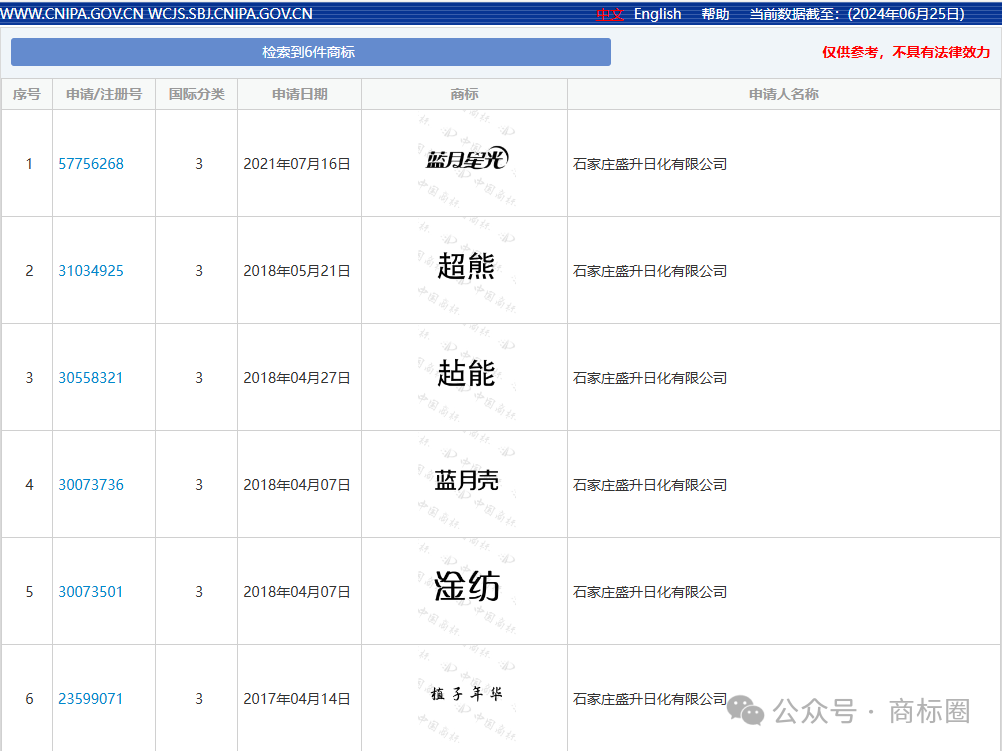
Task: Select the date 2021年07月16日
Action: tap(297, 164)
